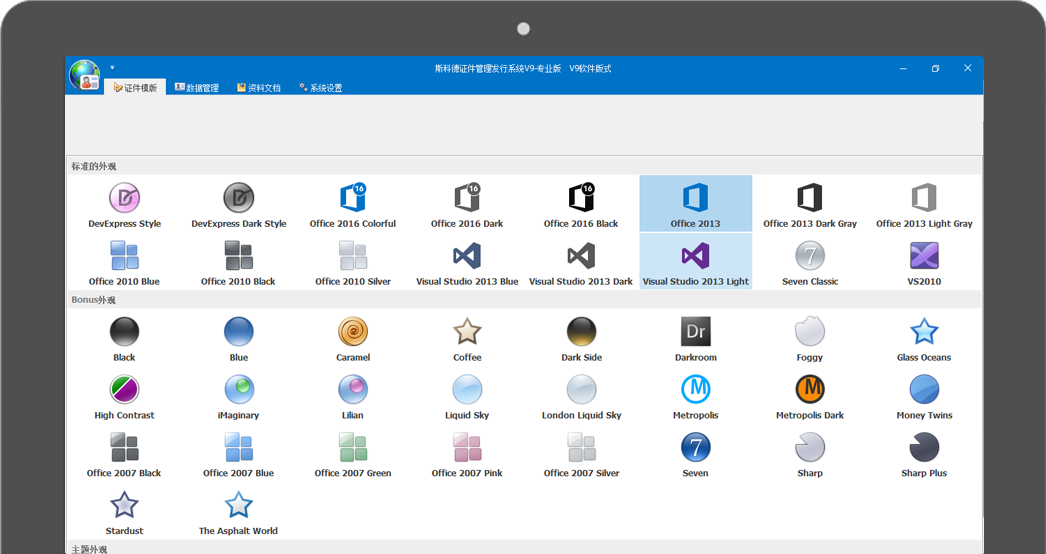Choose the Visual Studio 2013 Light skin
Viewport: 1046px width, 554px height.
coord(695,262)
